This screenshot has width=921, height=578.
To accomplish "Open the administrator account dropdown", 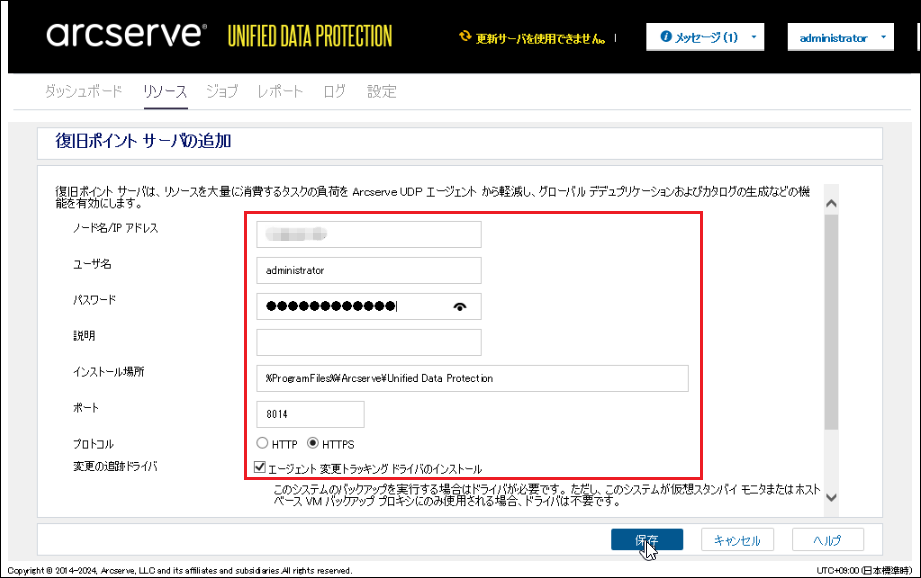I will pyautogui.click(x=841, y=38).
